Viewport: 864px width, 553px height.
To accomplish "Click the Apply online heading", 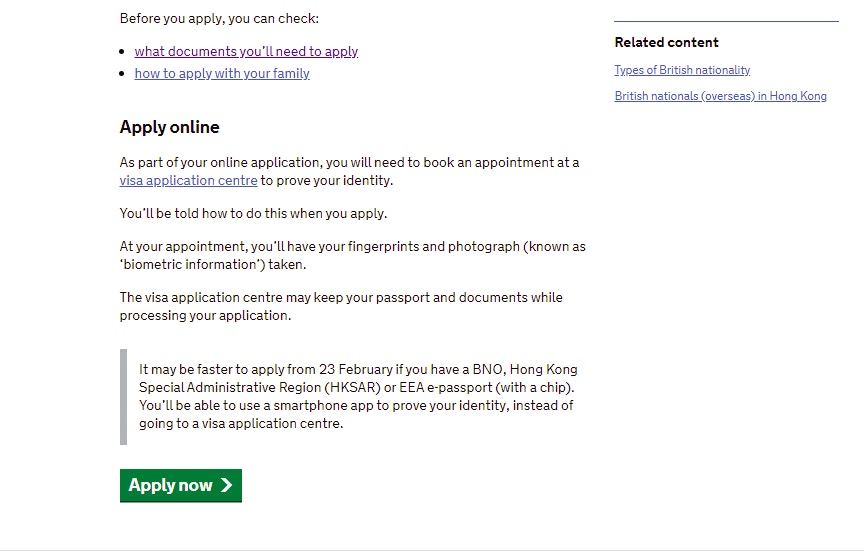I will [169, 127].
